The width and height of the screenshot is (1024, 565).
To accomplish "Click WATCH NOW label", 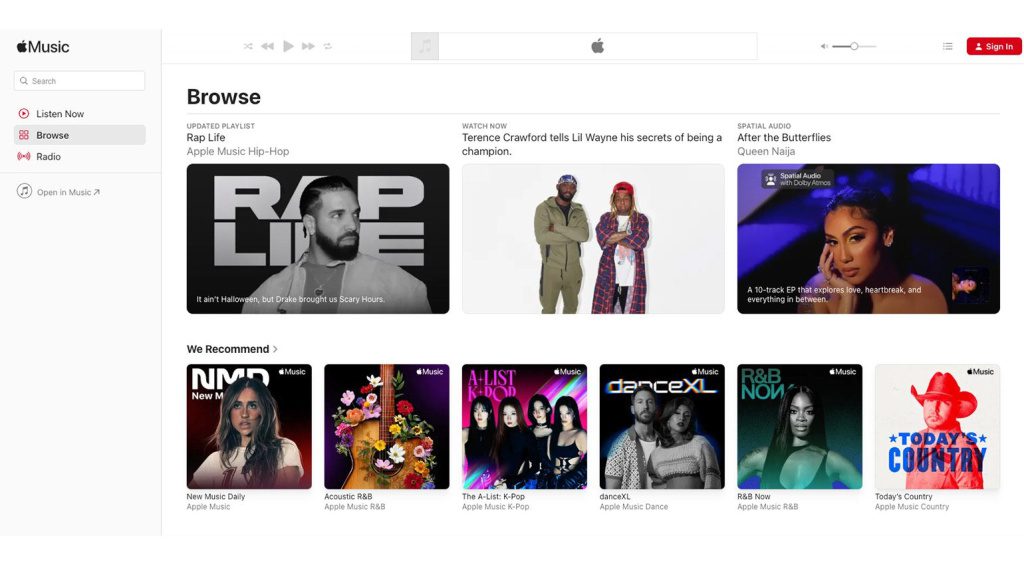I will click(485, 126).
